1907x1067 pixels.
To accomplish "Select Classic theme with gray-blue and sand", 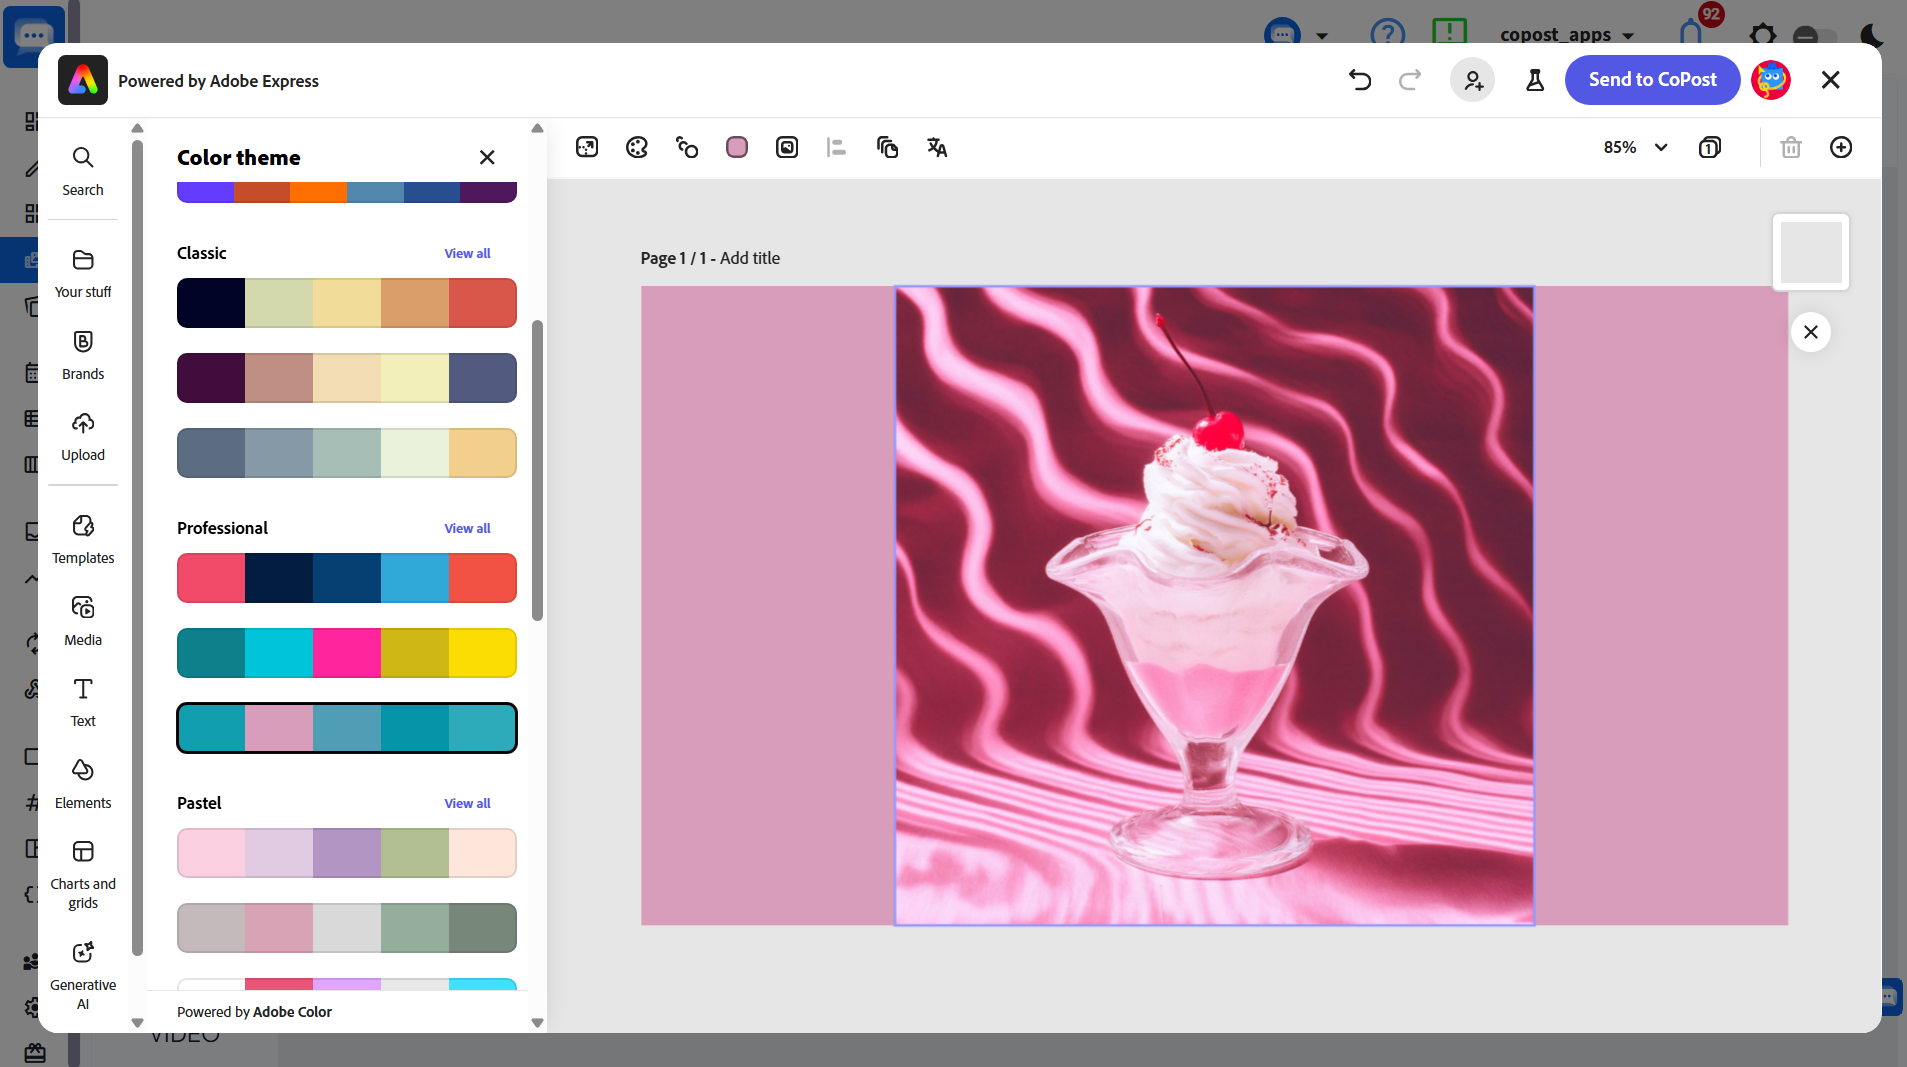I will click(x=347, y=453).
